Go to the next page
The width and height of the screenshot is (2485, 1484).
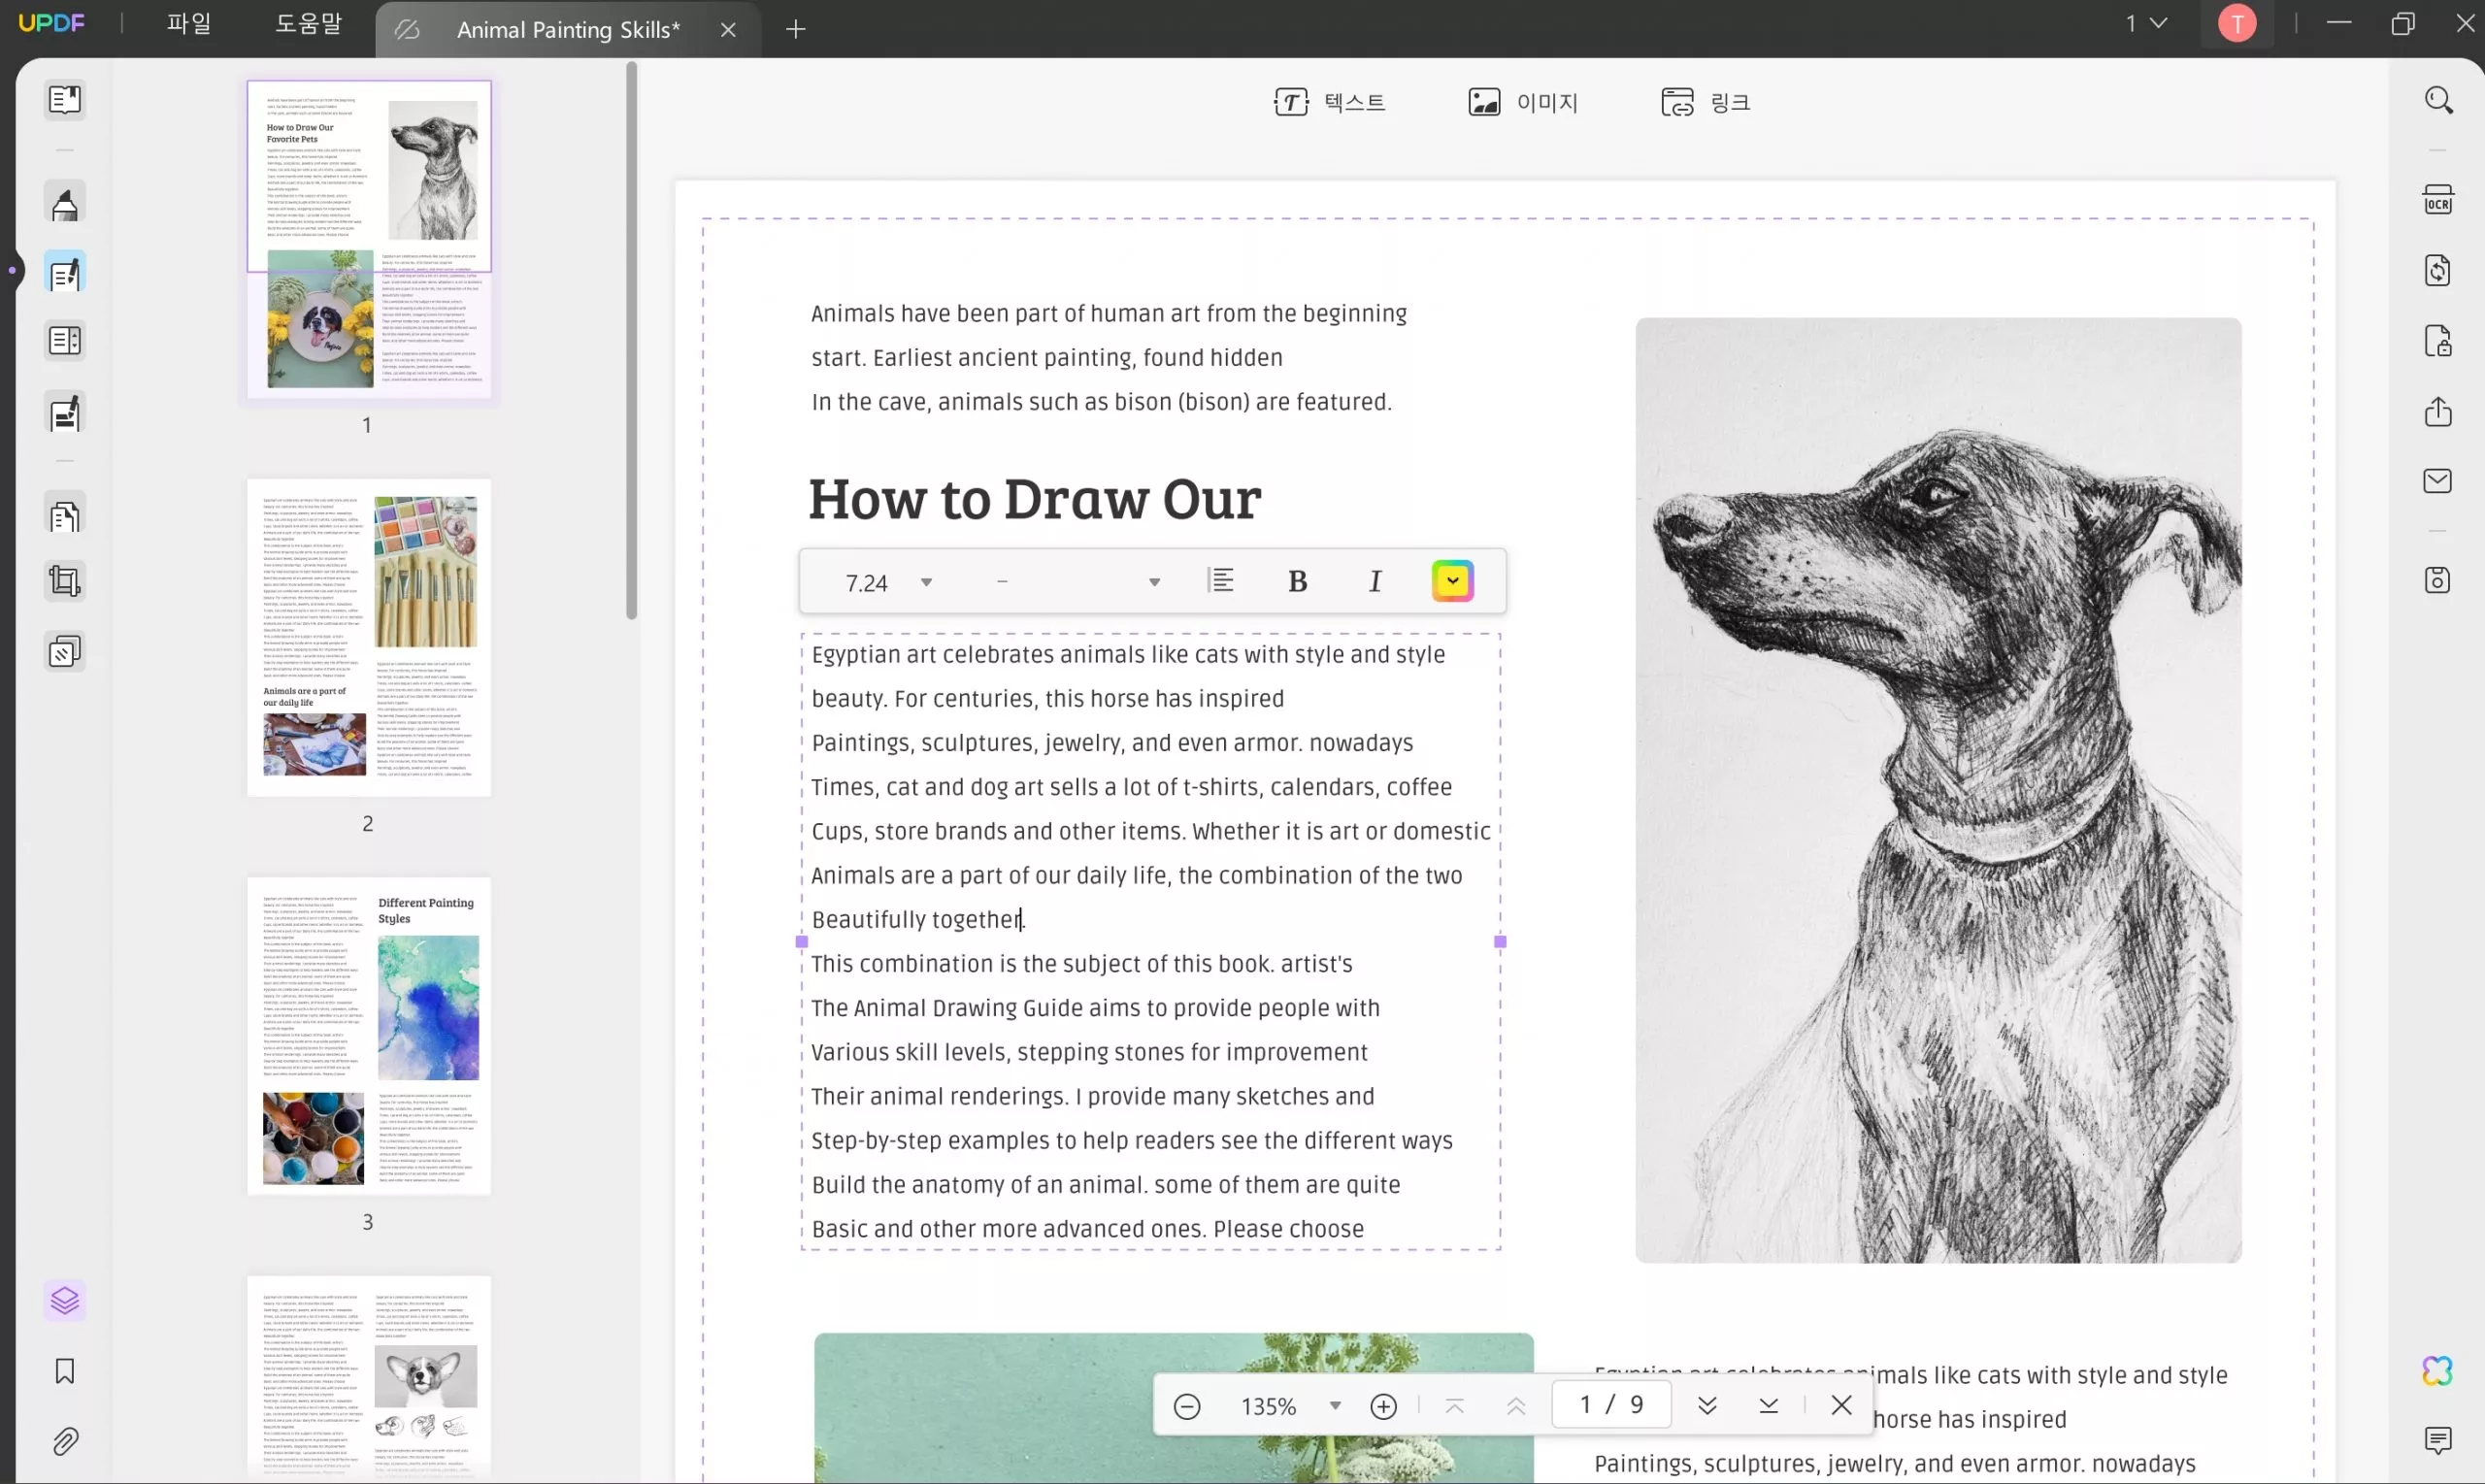tap(1707, 1406)
